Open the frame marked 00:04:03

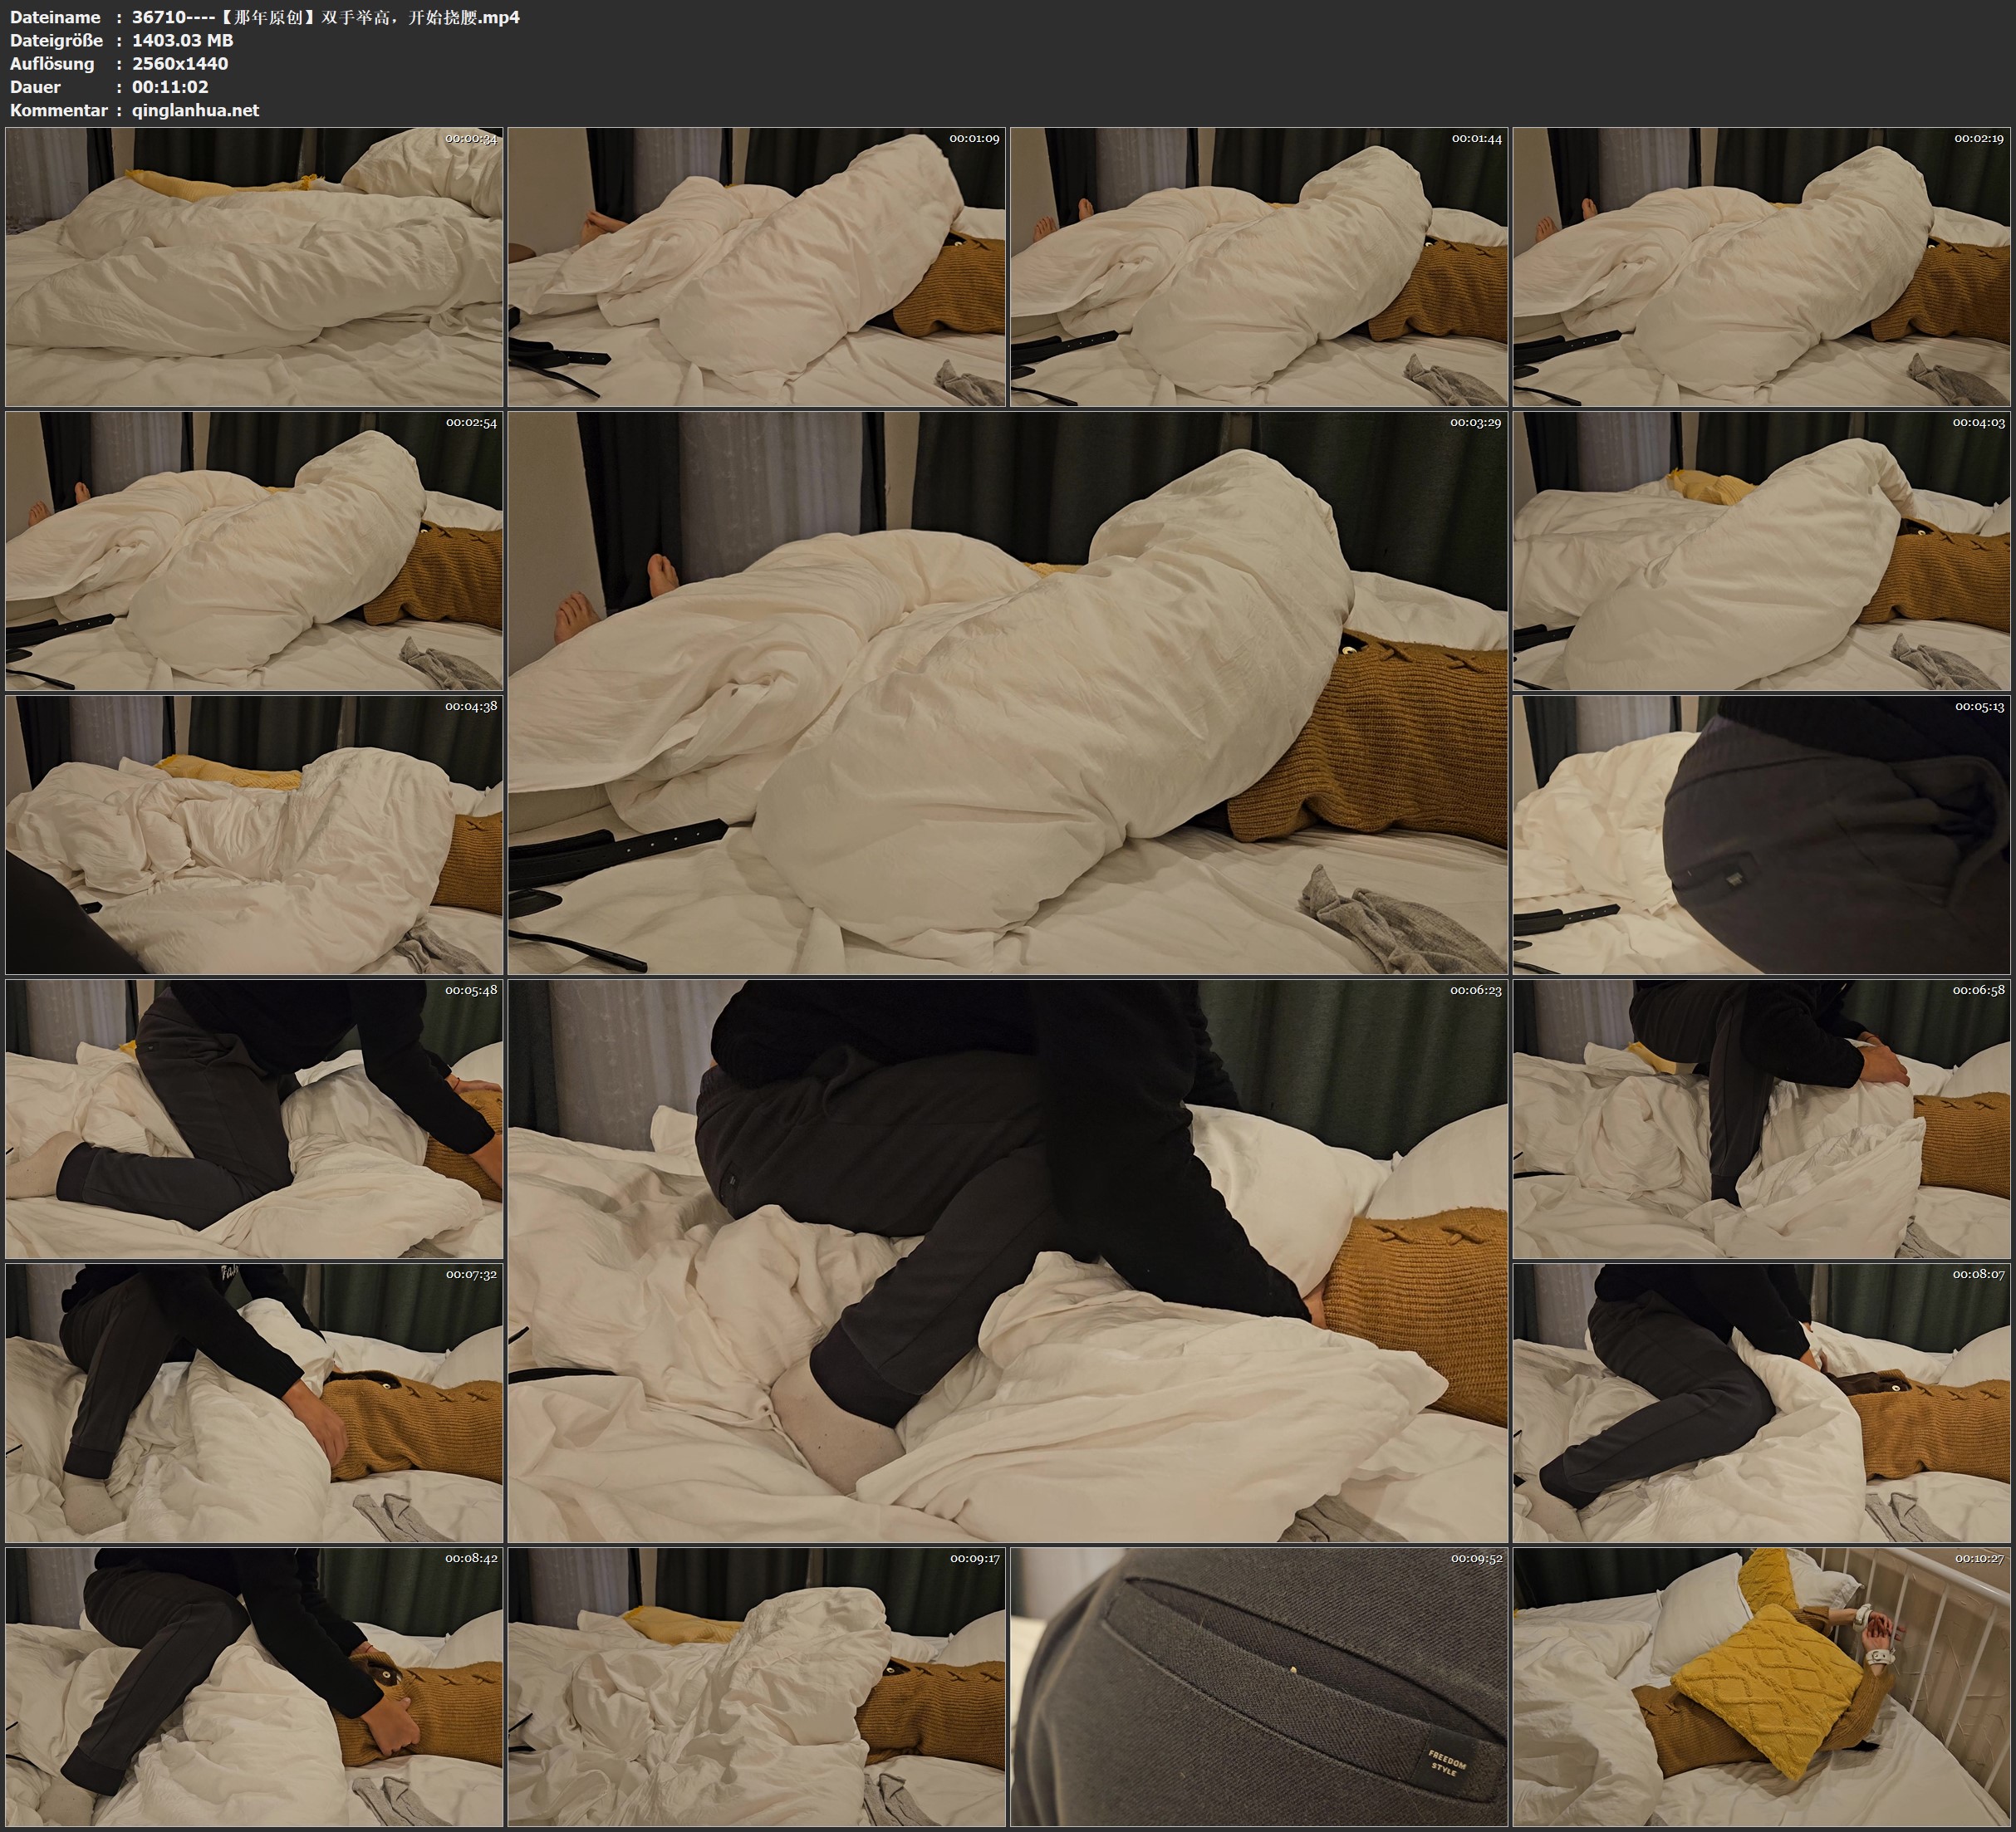1761,551
